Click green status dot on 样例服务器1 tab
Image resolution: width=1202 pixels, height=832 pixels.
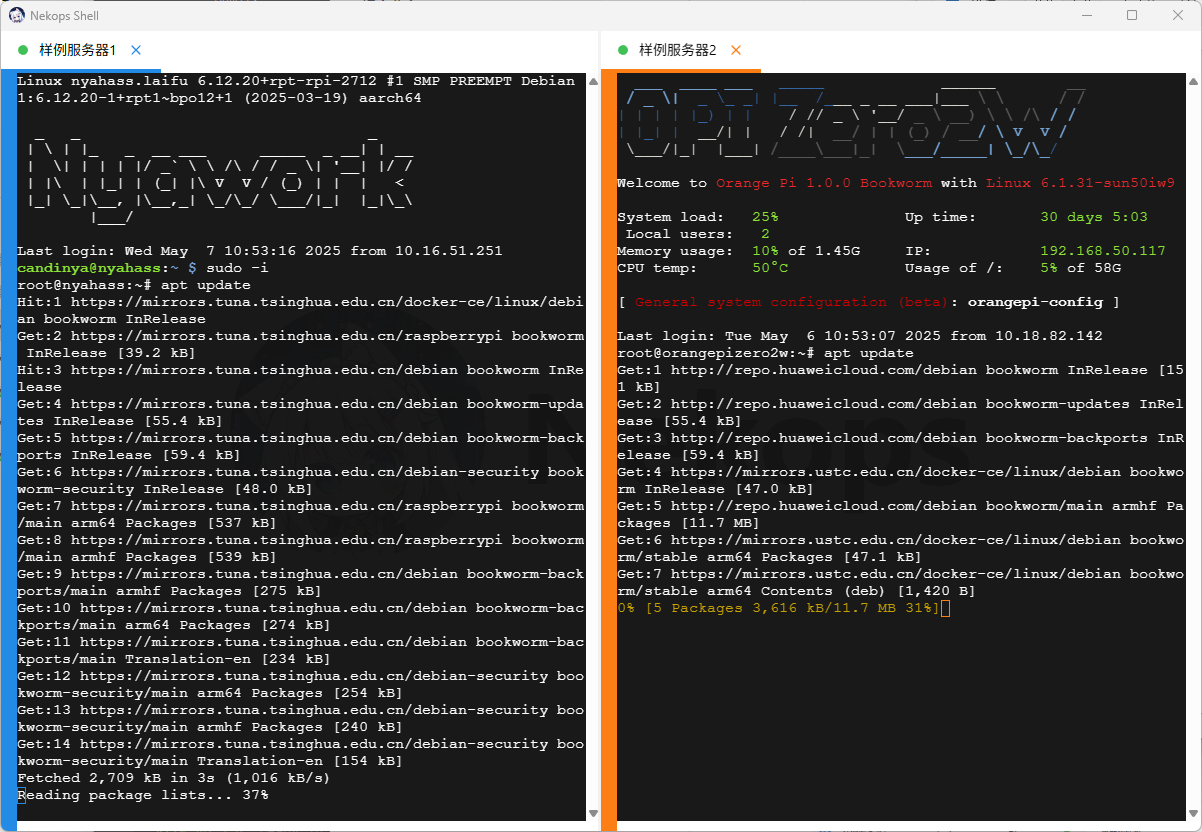coord(23,50)
